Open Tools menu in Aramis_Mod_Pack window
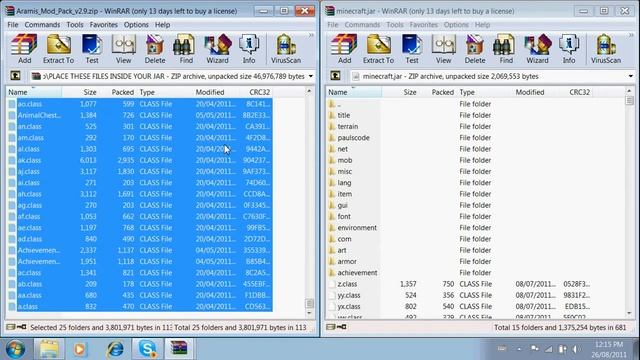This screenshot has height=360, width=640. click(x=75, y=25)
